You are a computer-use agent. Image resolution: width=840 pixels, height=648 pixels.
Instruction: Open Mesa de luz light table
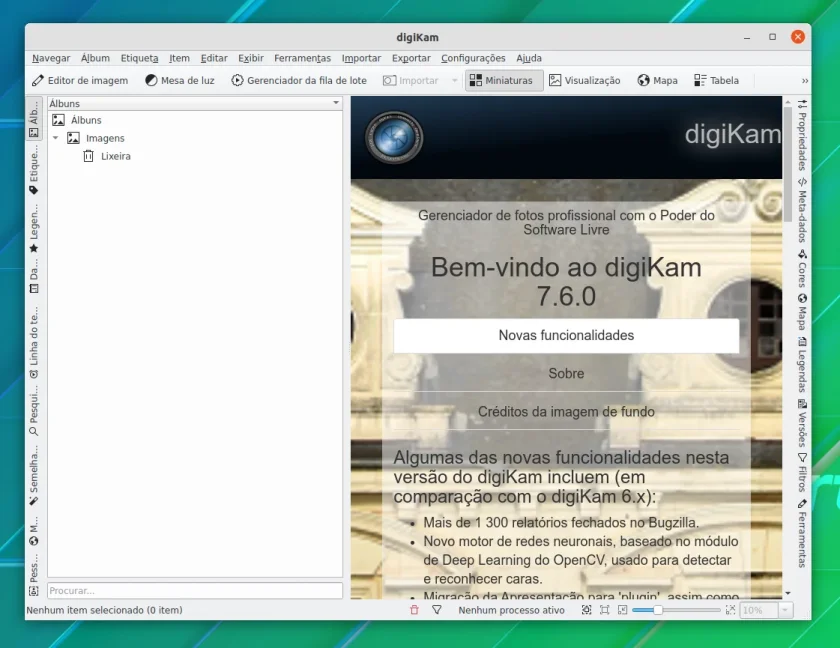[180, 80]
